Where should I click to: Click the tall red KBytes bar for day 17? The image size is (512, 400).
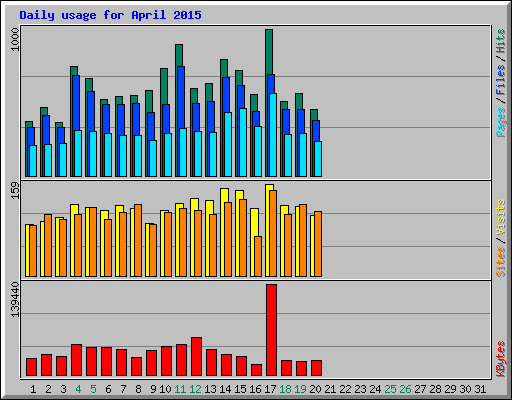pyautogui.click(x=271, y=330)
